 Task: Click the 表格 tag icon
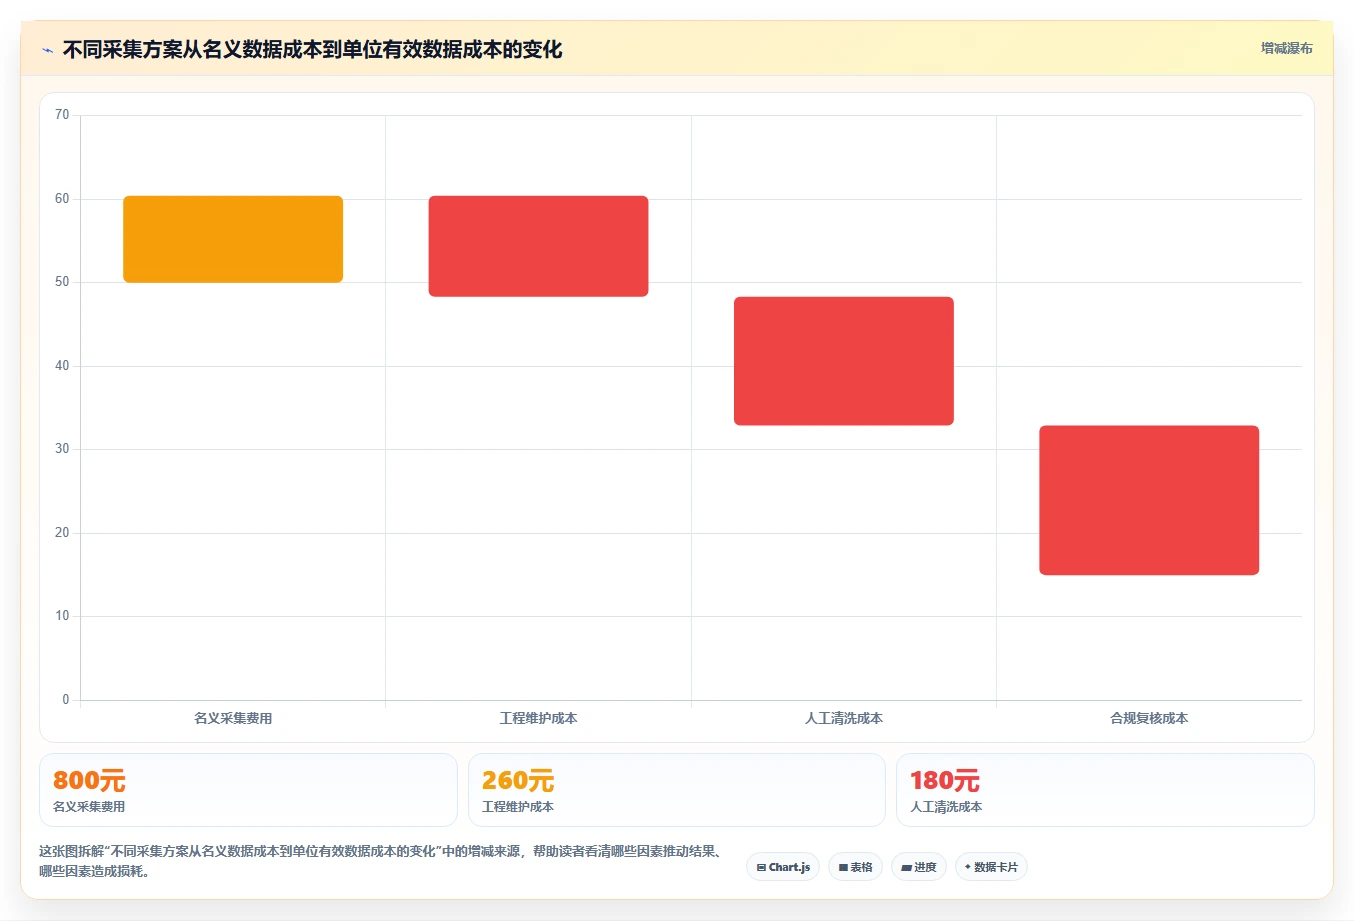pos(843,868)
